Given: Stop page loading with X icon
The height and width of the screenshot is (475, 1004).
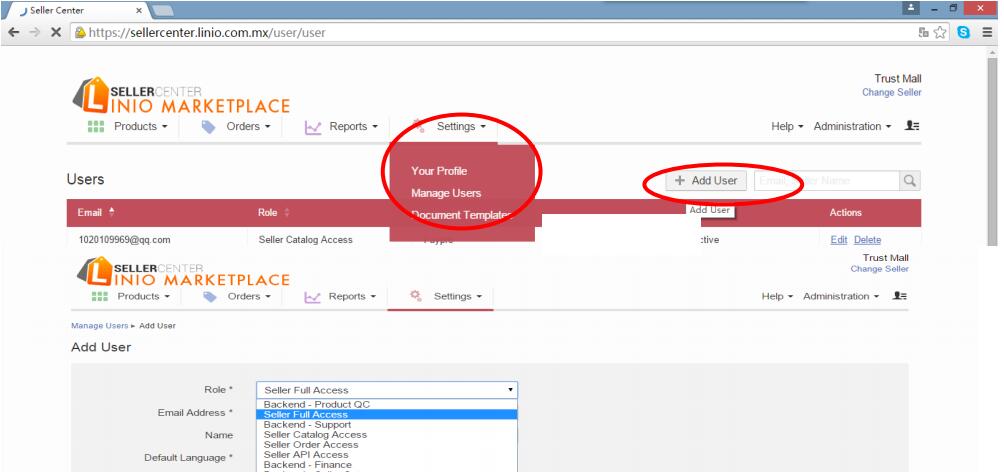Looking at the screenshot, I should pos(56,32).
